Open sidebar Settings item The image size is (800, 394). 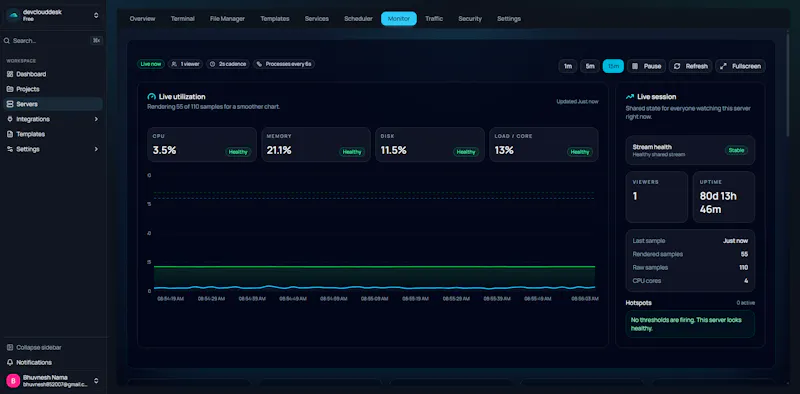[x=53, y=149]
